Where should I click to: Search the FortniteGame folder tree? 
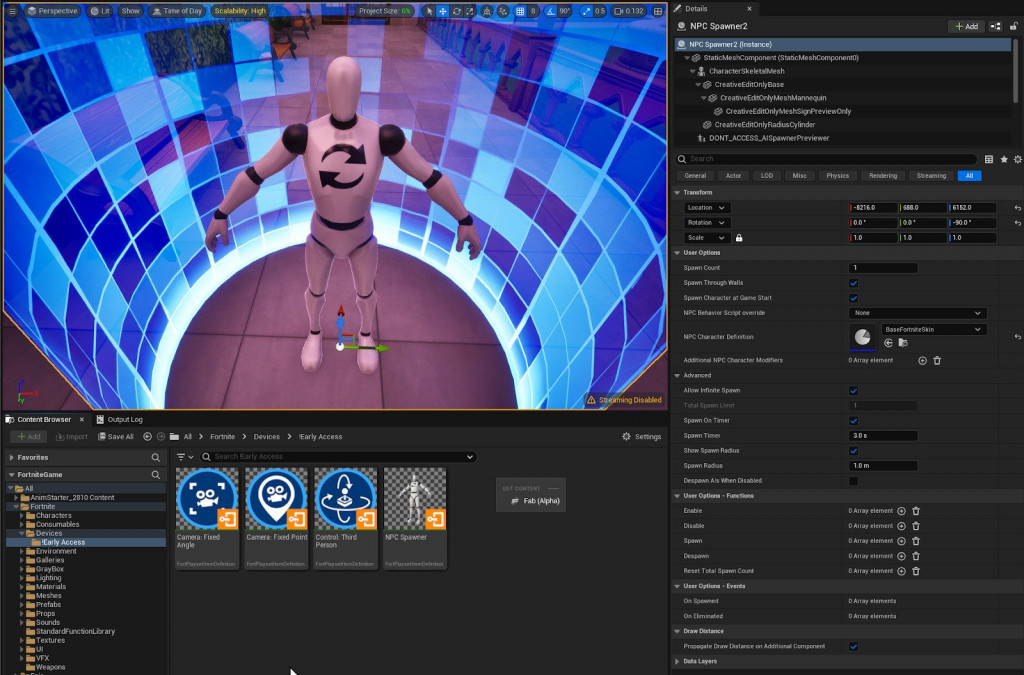[155, 475]
